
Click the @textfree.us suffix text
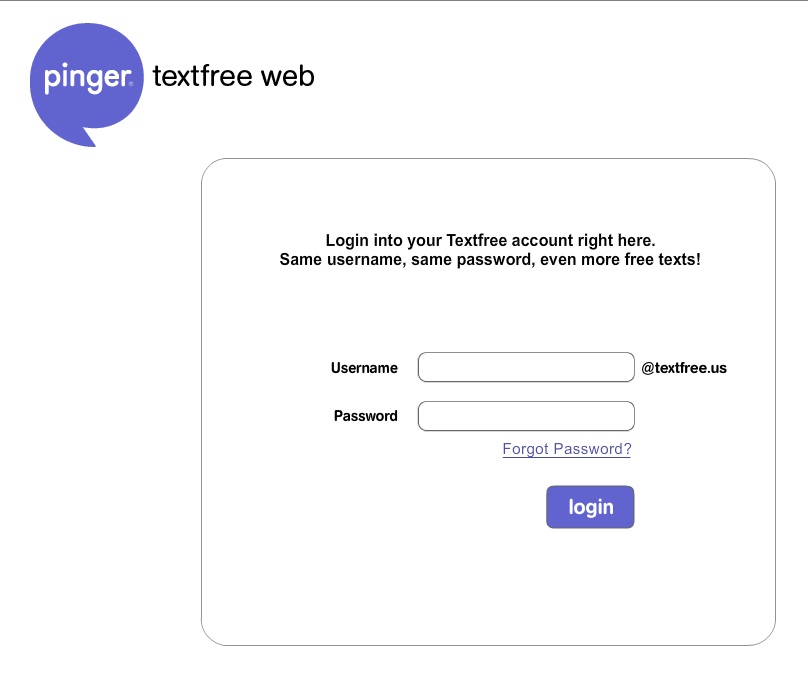pos(684,368)
